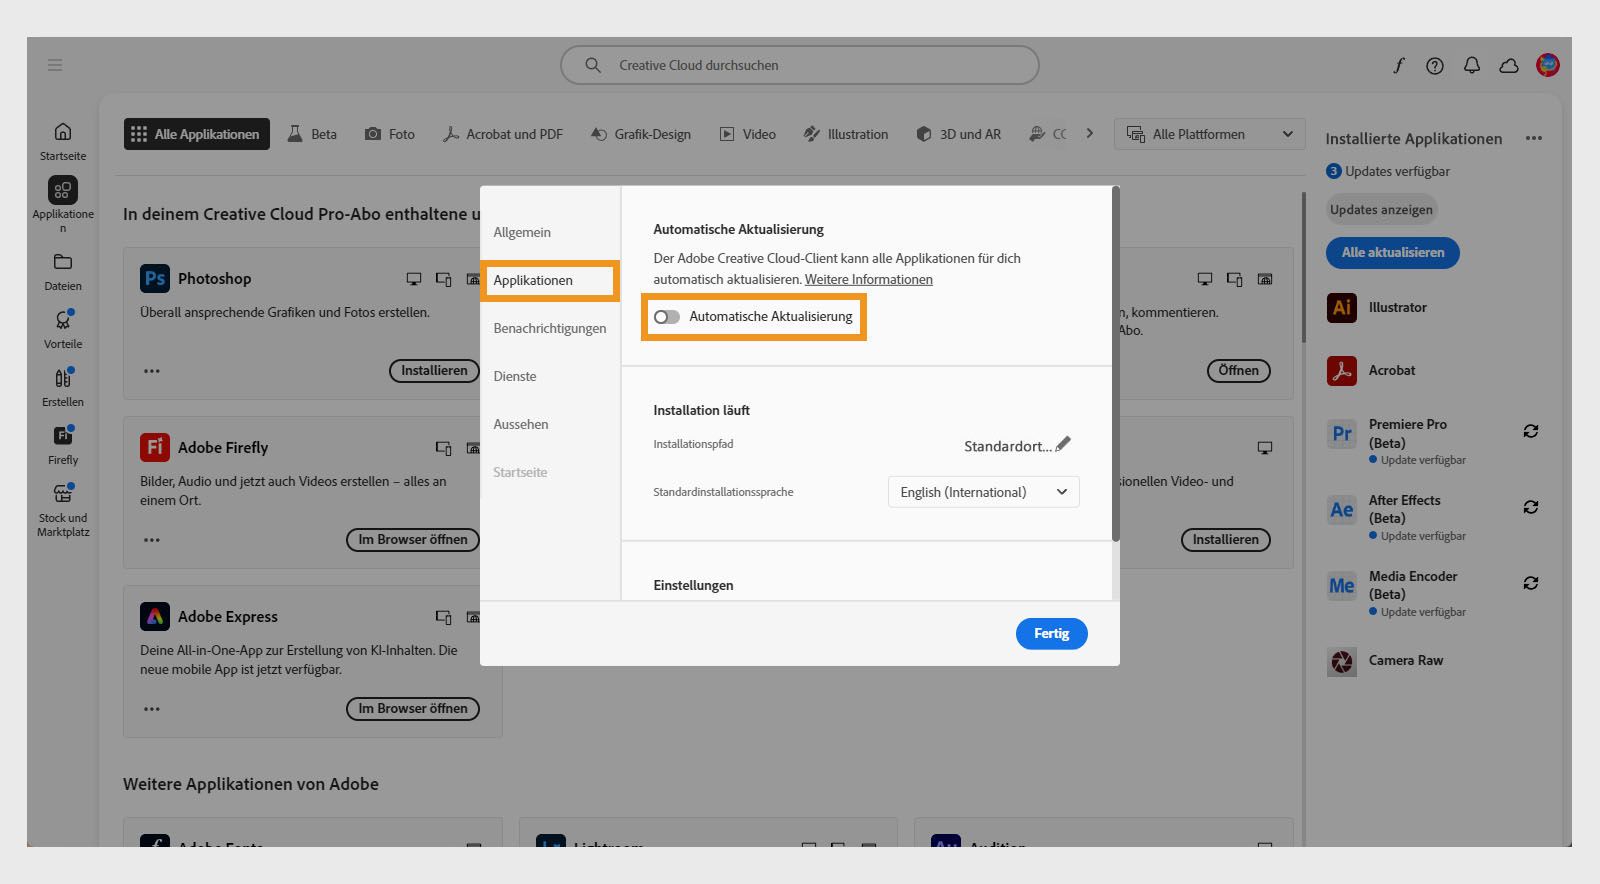The height and width of the screenshot is (884, 1600).
Task: Click the Installationspfad value Standardort
Action: pos(1008,447)
